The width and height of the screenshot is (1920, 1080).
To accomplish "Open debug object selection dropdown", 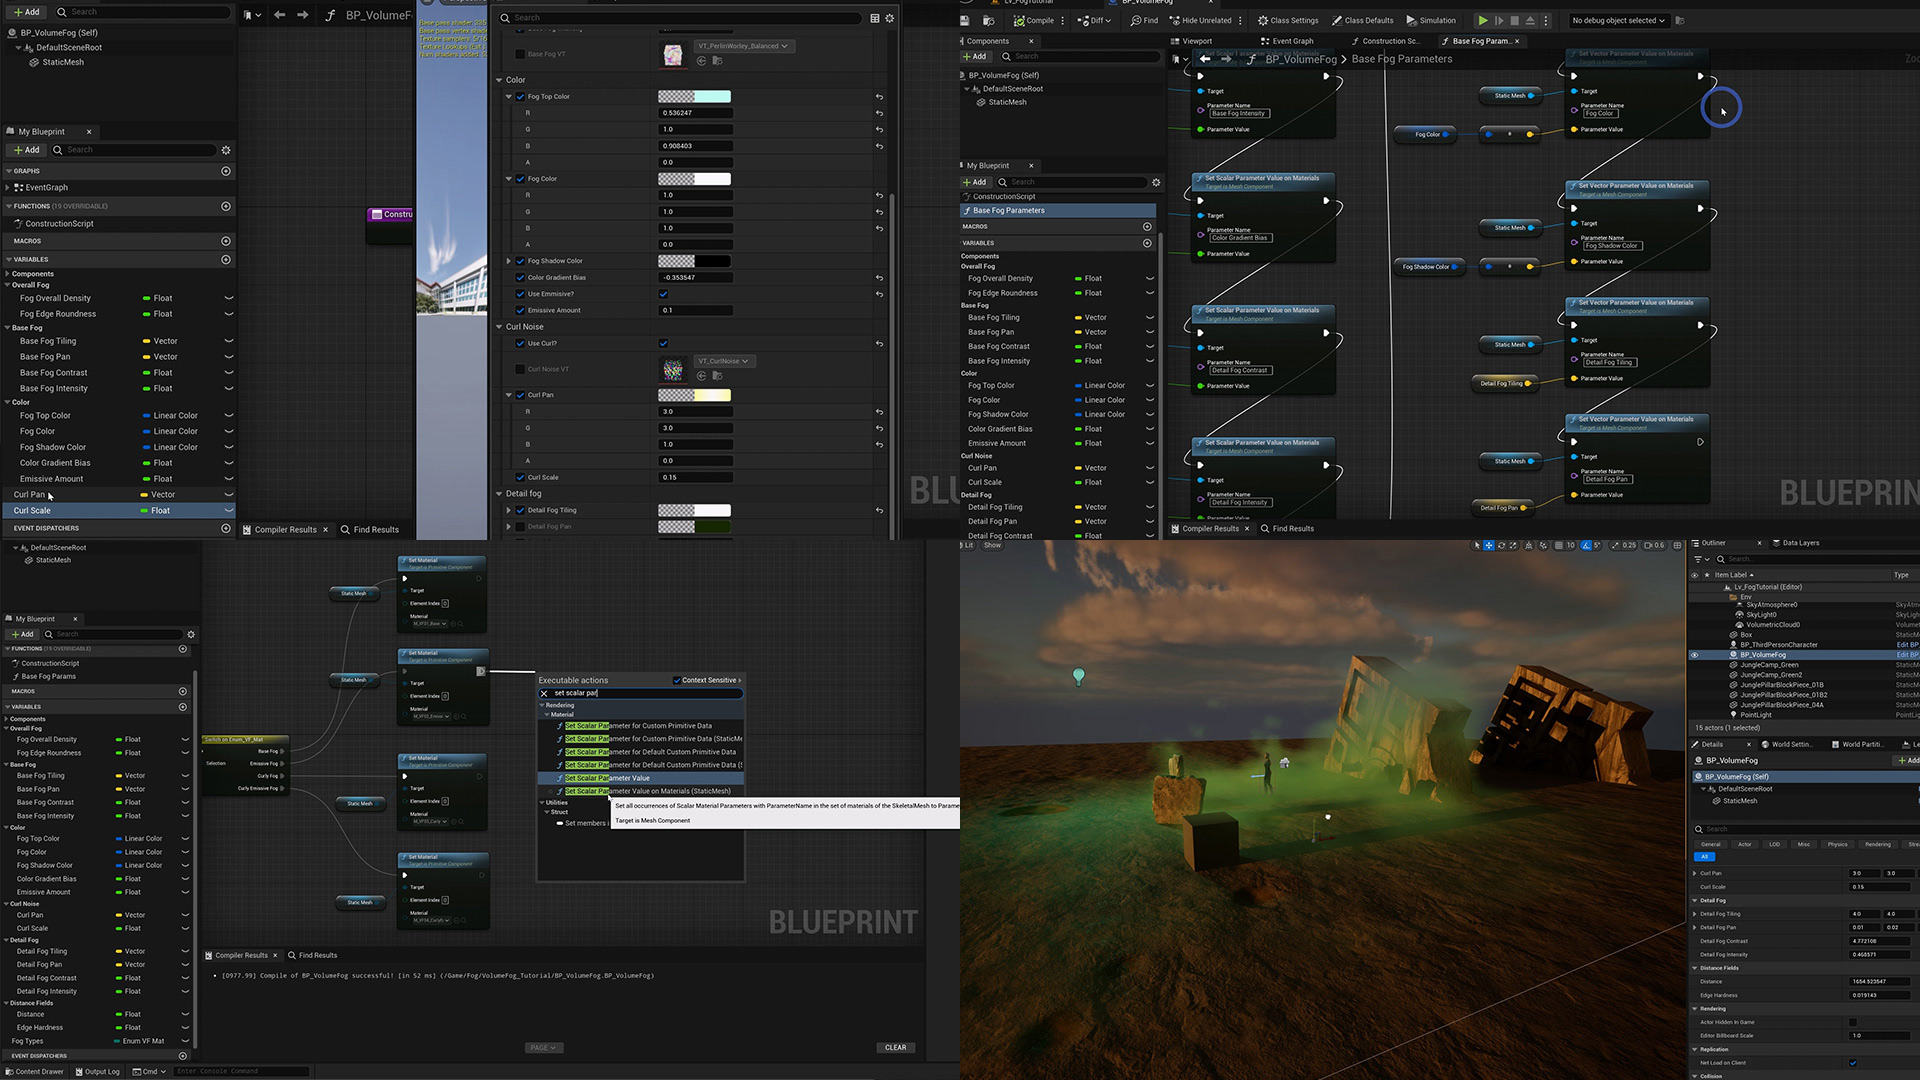I will [x=1618, y=20].
